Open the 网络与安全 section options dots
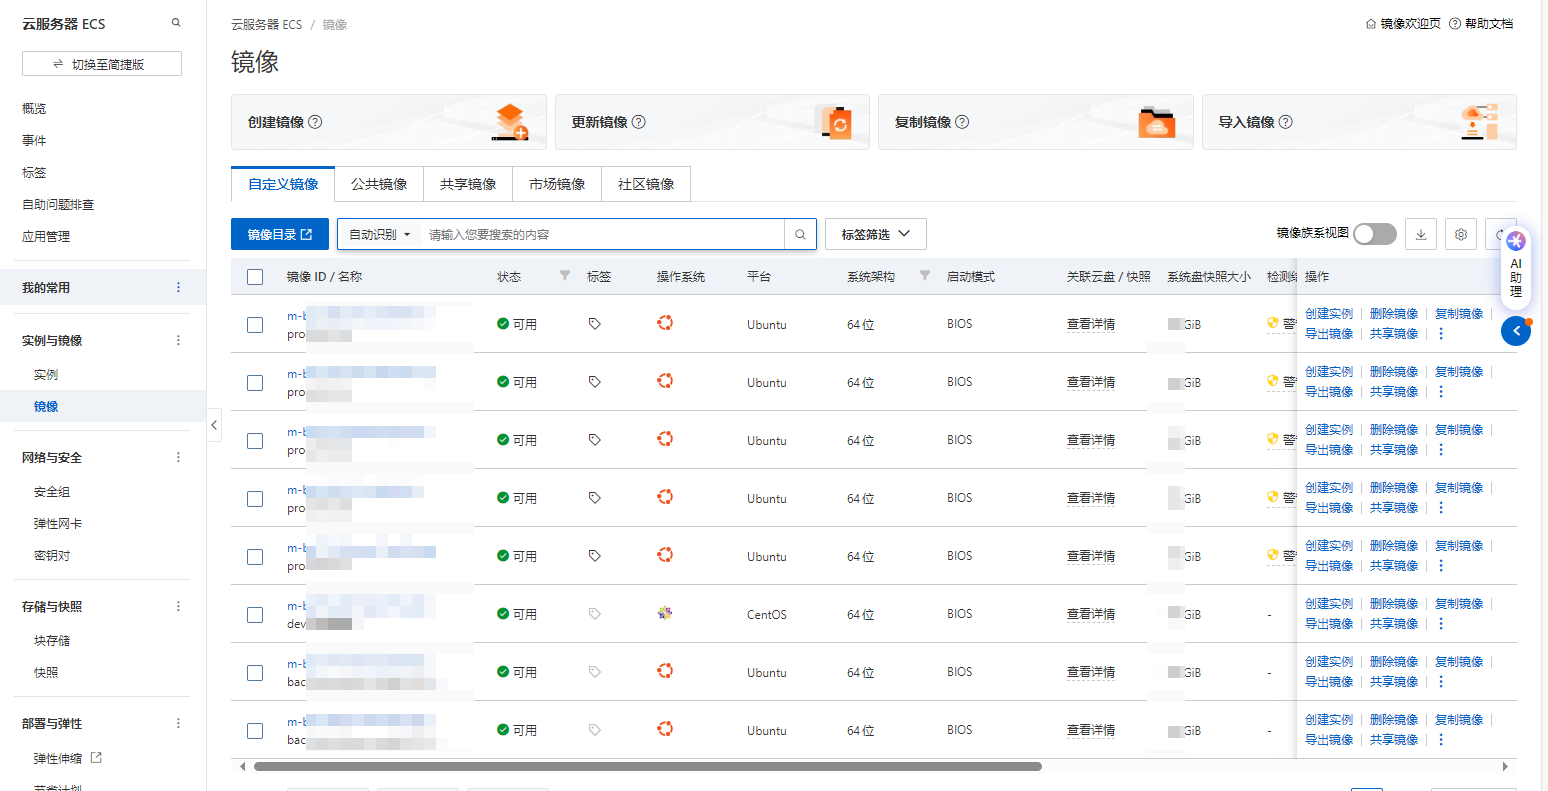 (x=179, y=458)
